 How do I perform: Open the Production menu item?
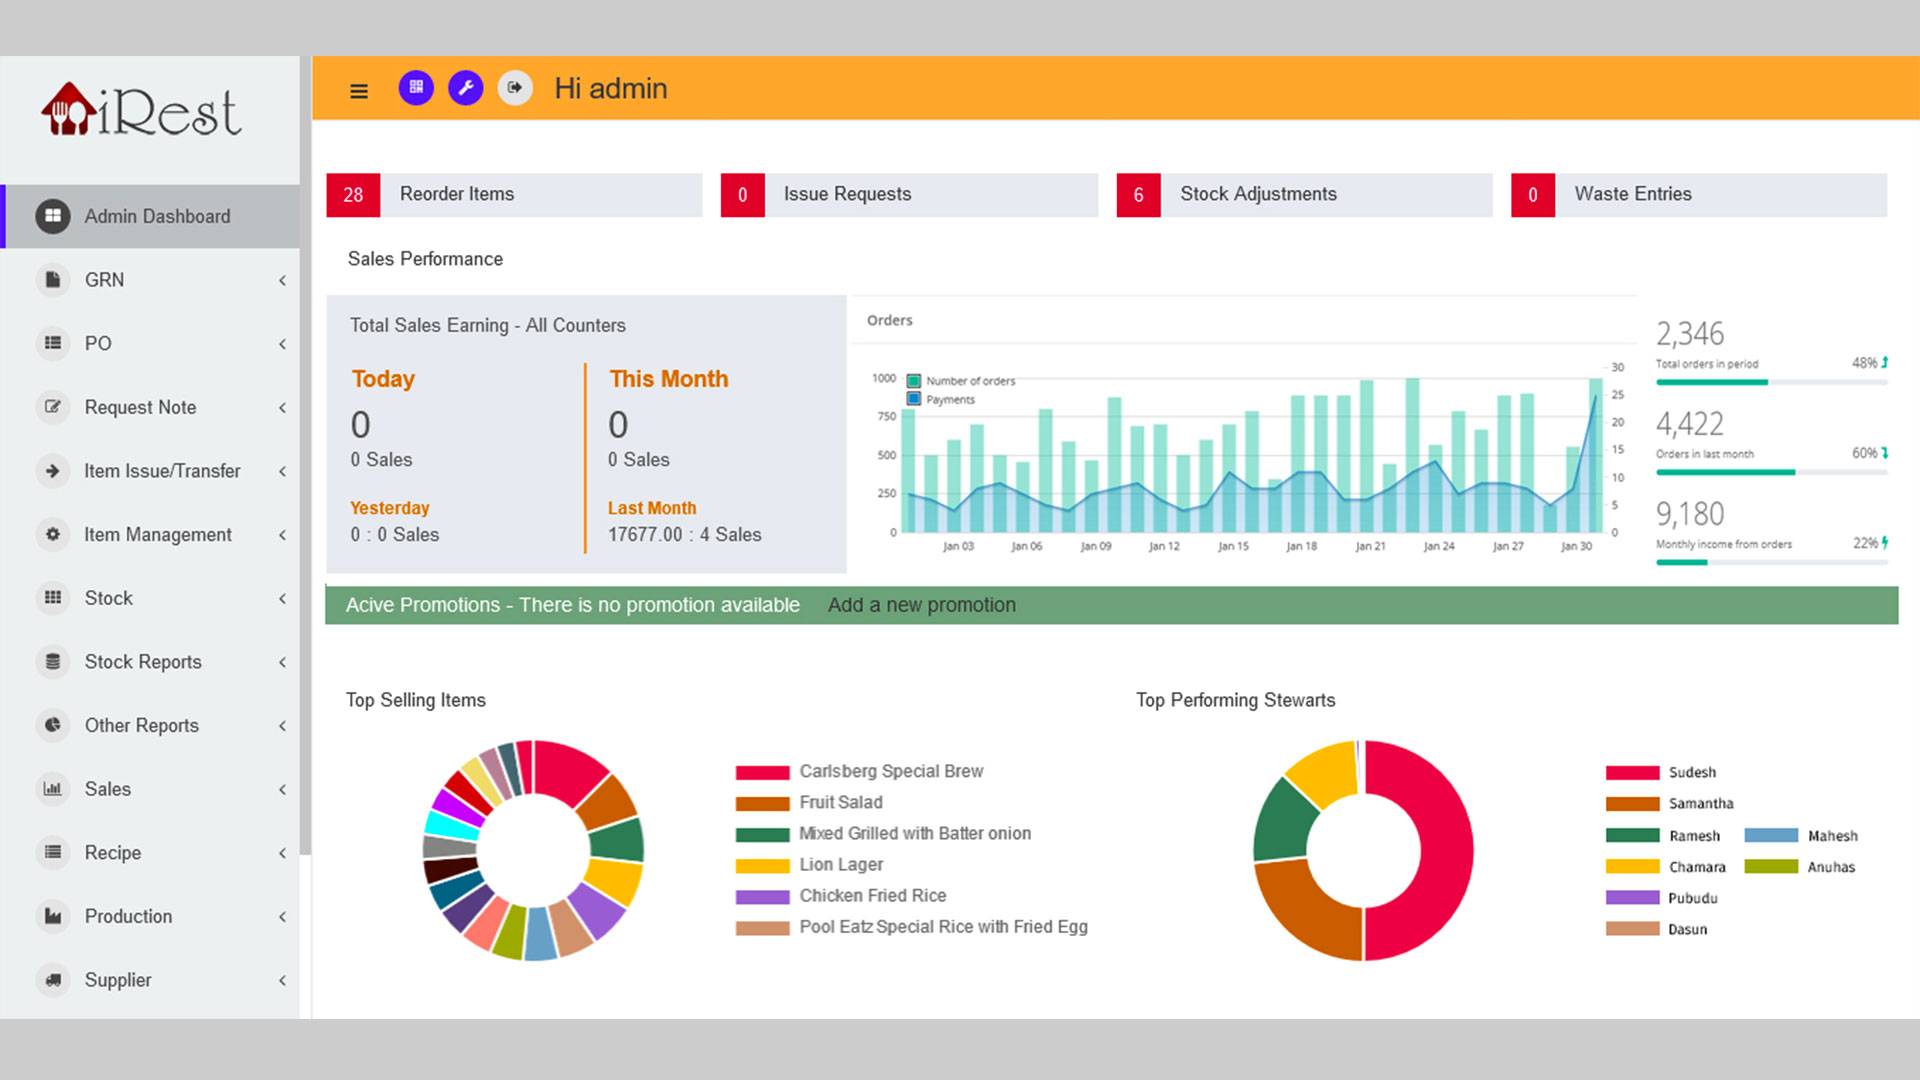tap(150, 916)
